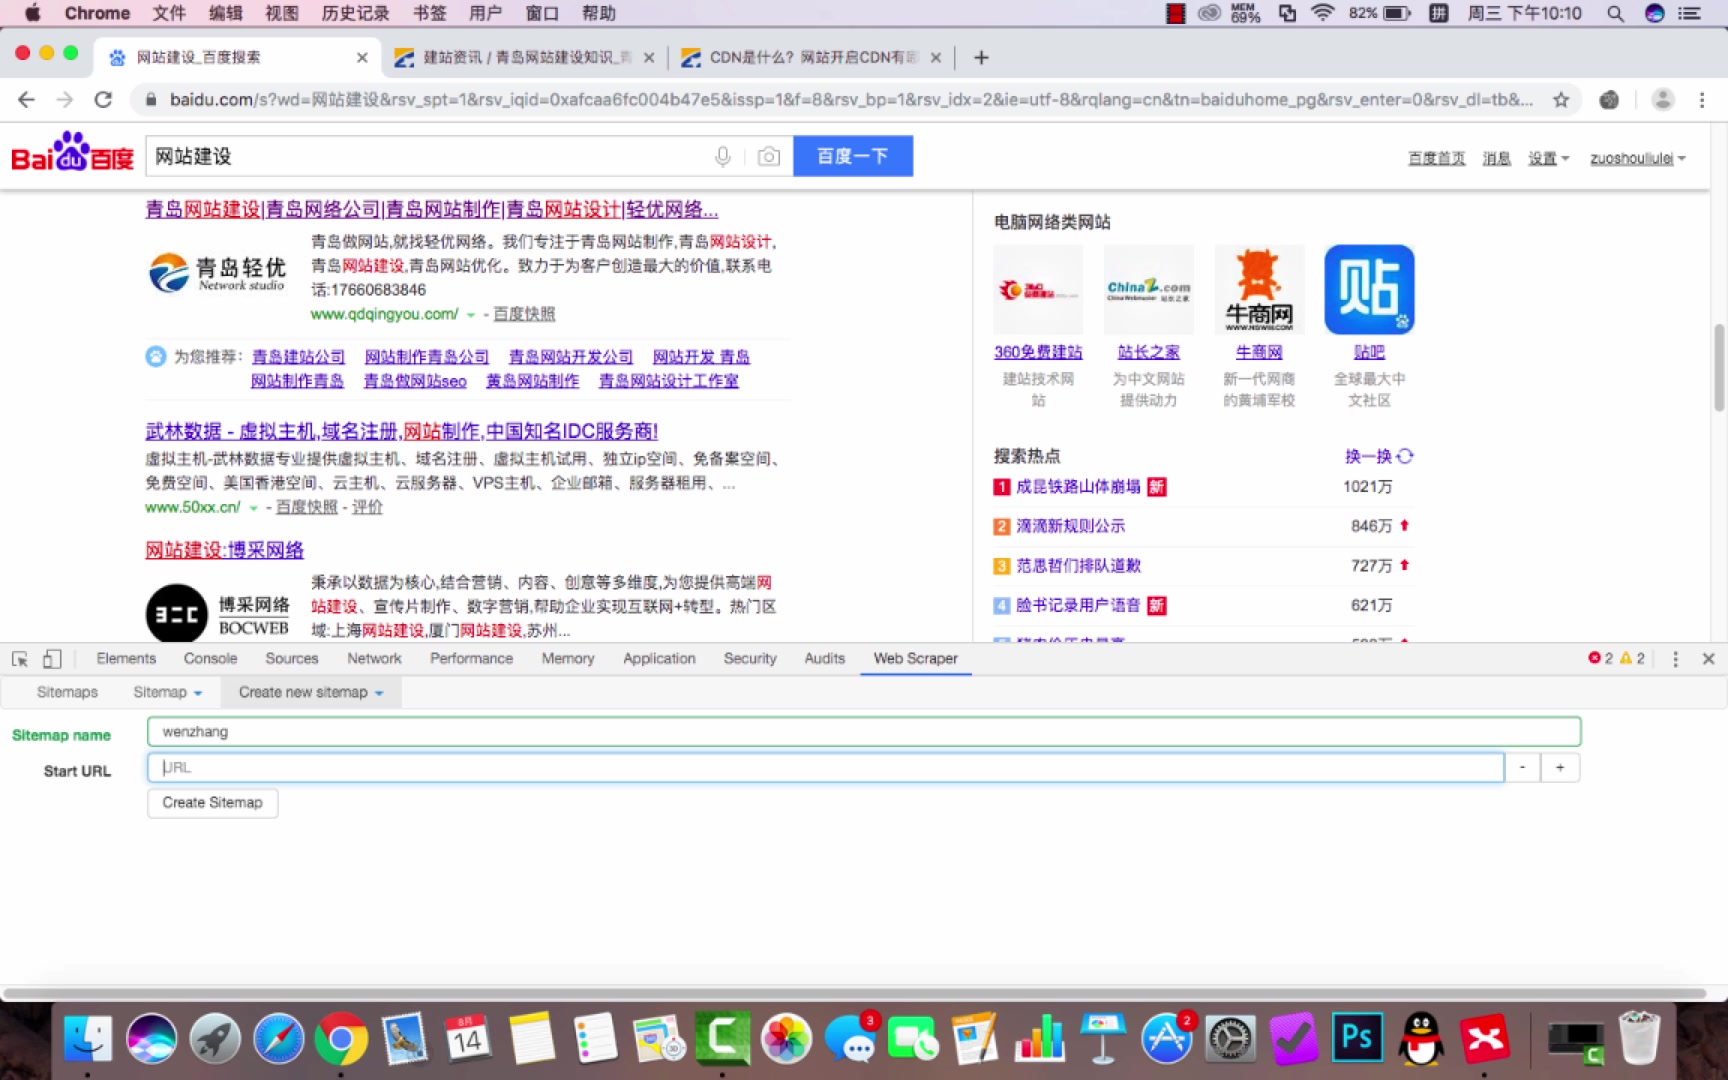Switch to 建站资讯 browser tab
Screen dimensions: 1728x1080
click(x=524, y=58)
